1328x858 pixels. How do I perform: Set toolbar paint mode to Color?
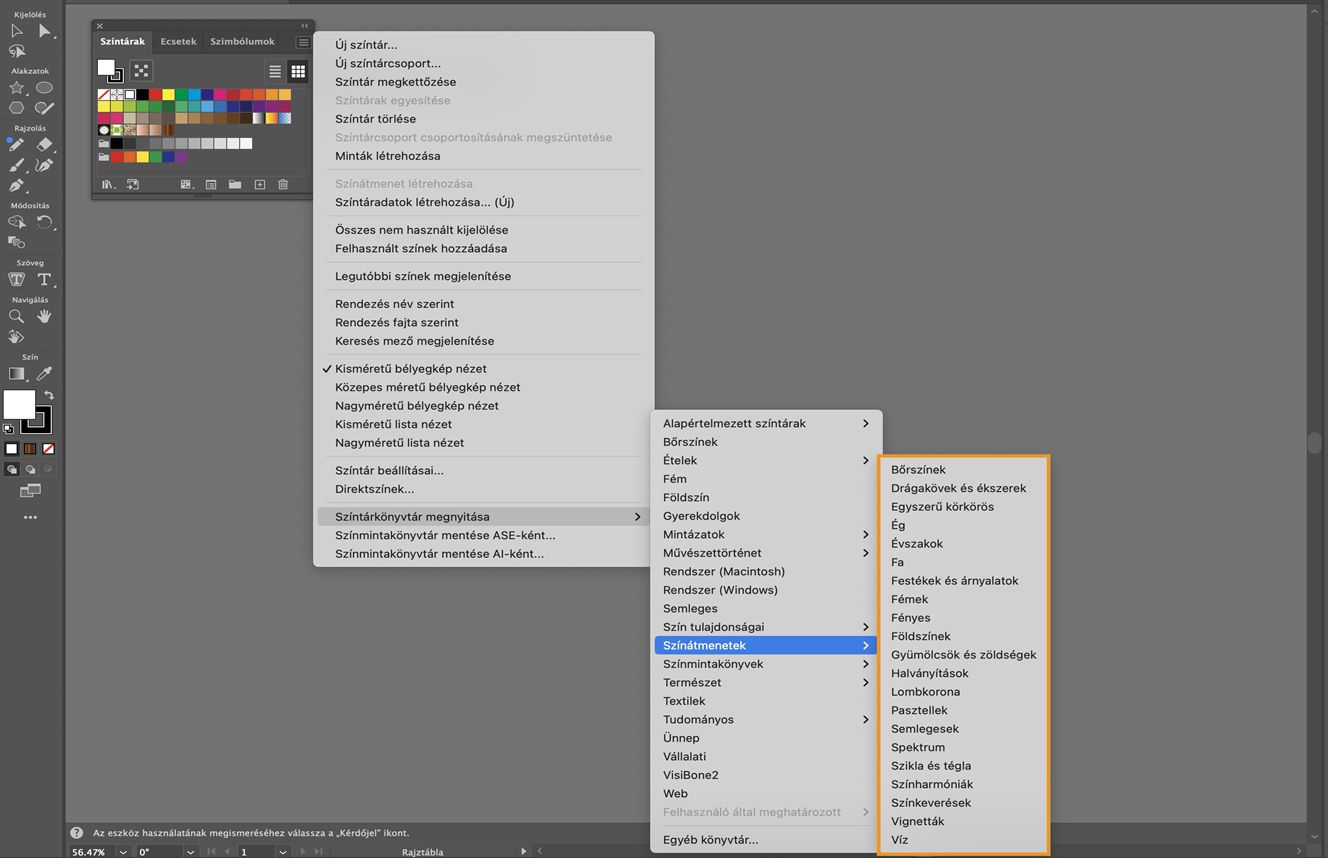pos(12,449)
